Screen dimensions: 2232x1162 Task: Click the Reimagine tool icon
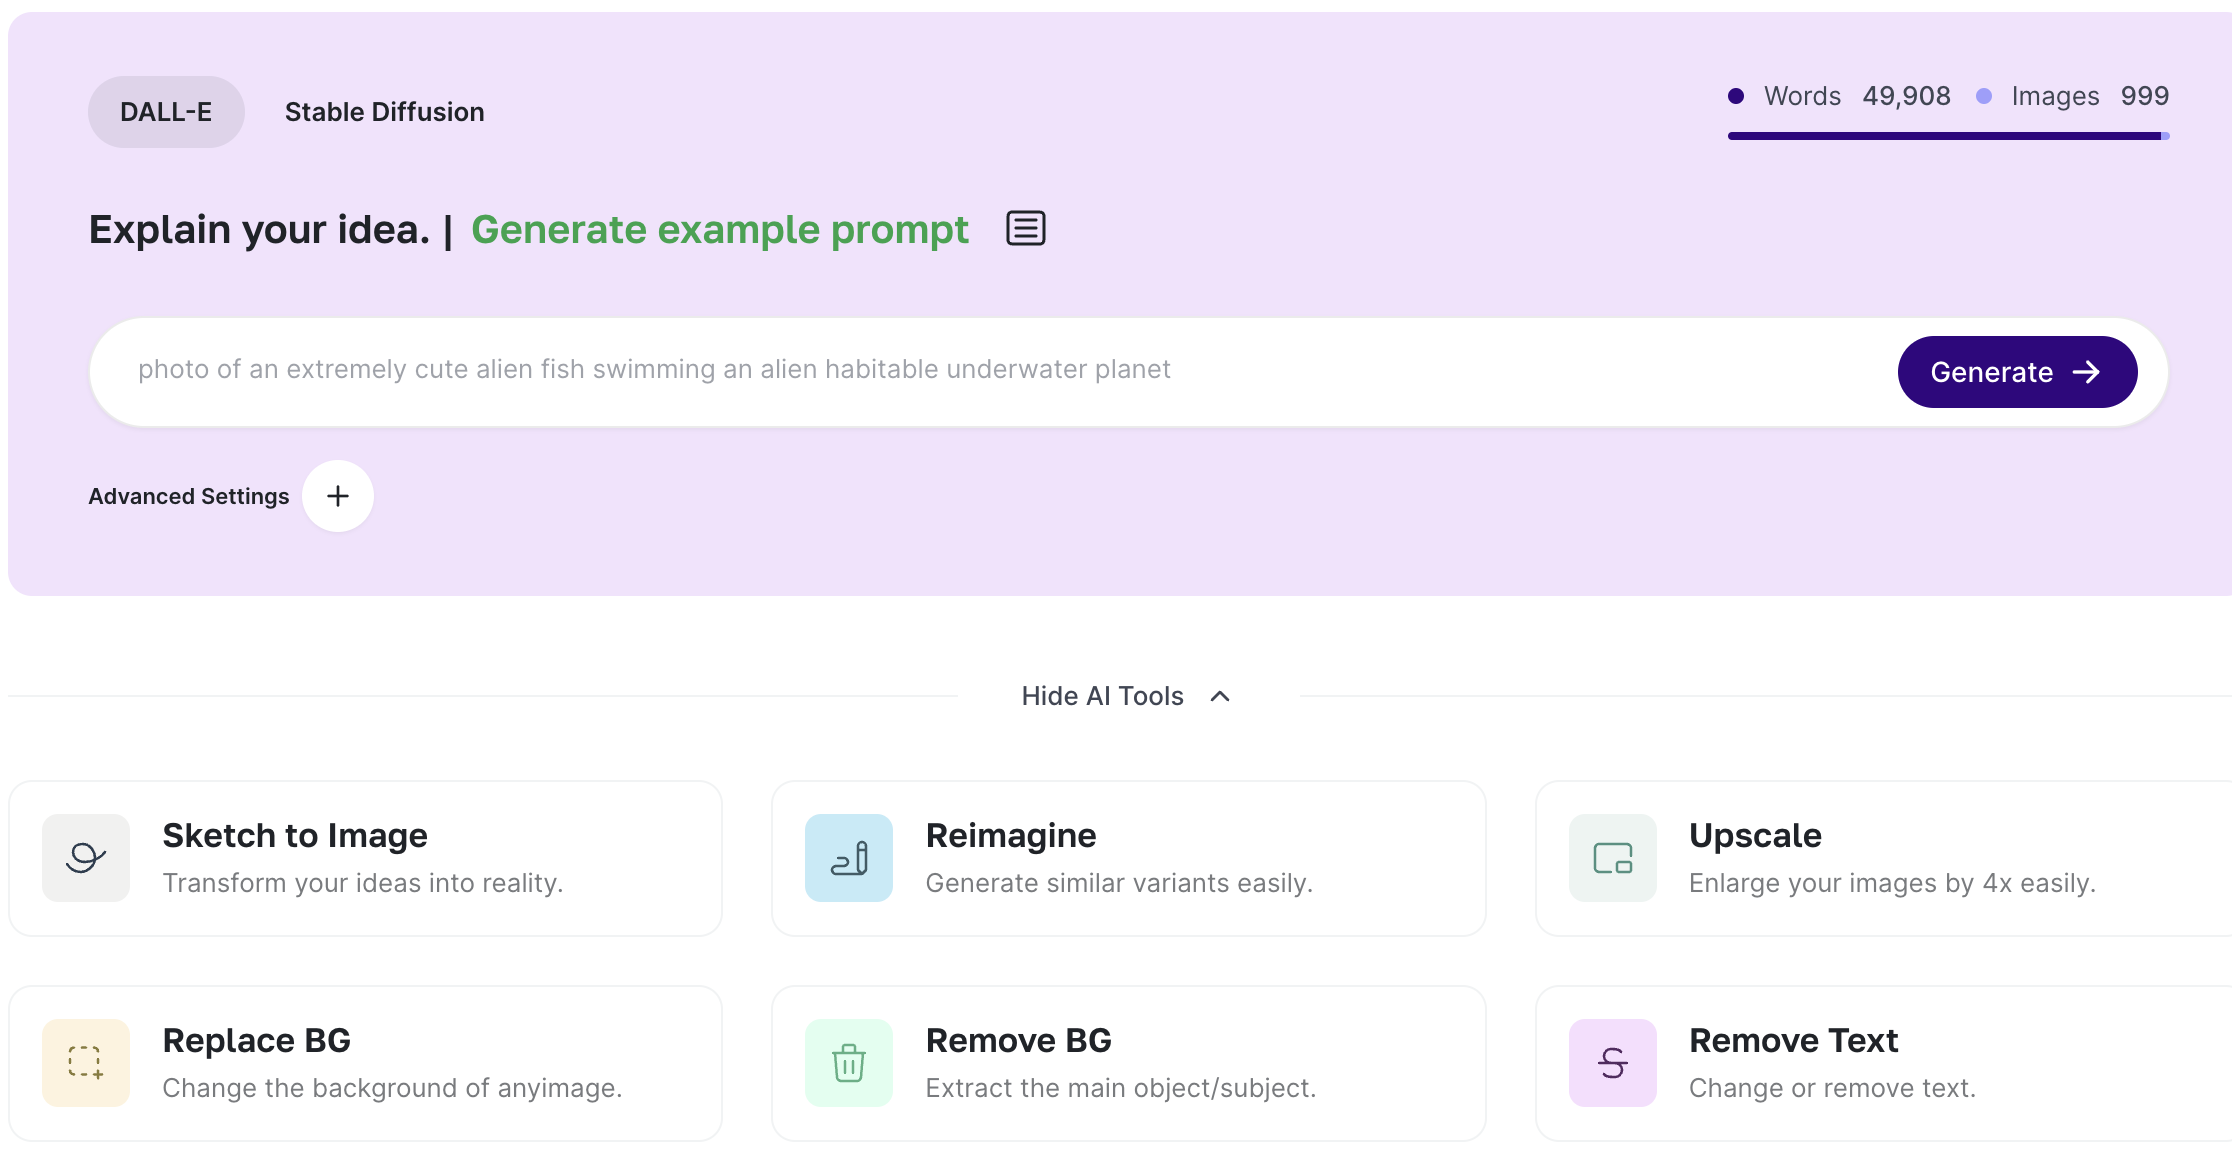tap(848, 858)
